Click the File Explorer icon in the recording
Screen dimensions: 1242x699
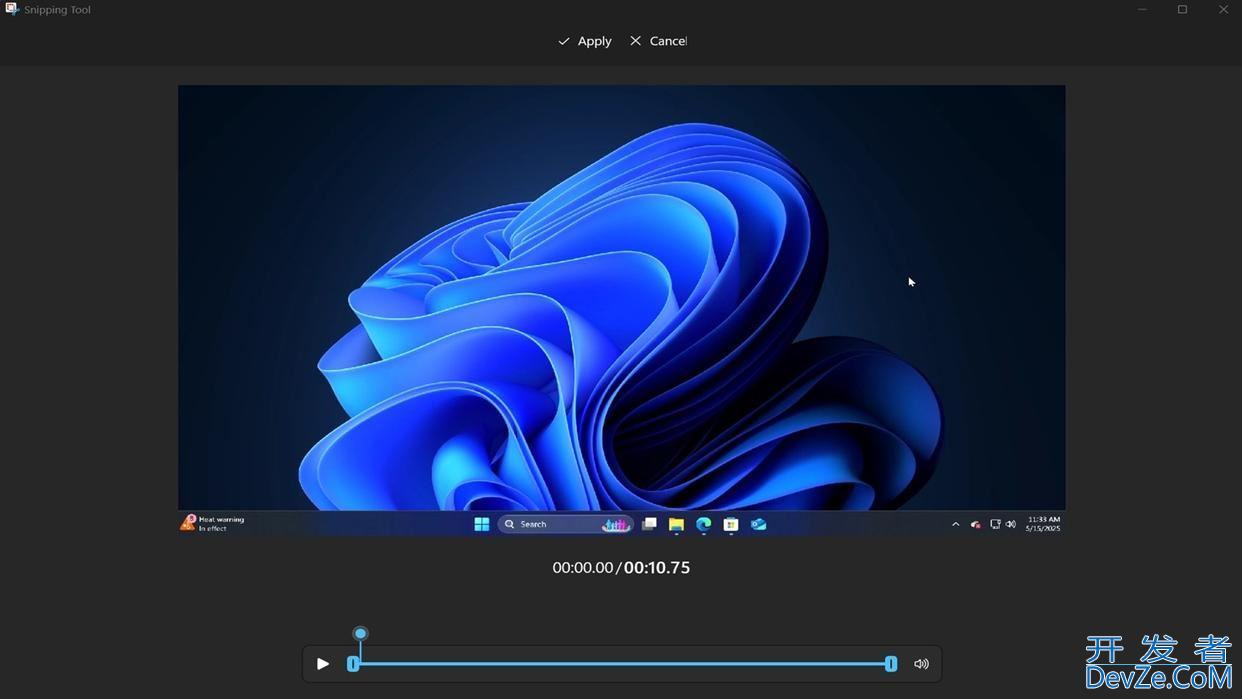point(676,524)
